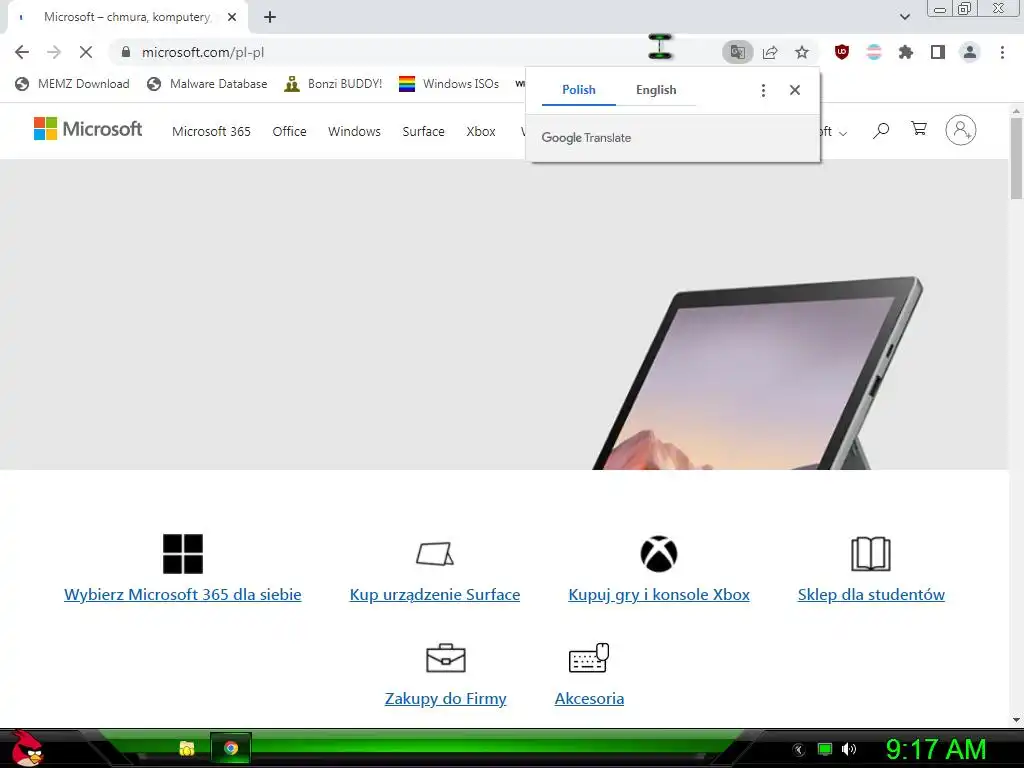Viewport: 1024px width, 768px height.
Task: Click the Surface device icon
Action: [x=435, y=554]
